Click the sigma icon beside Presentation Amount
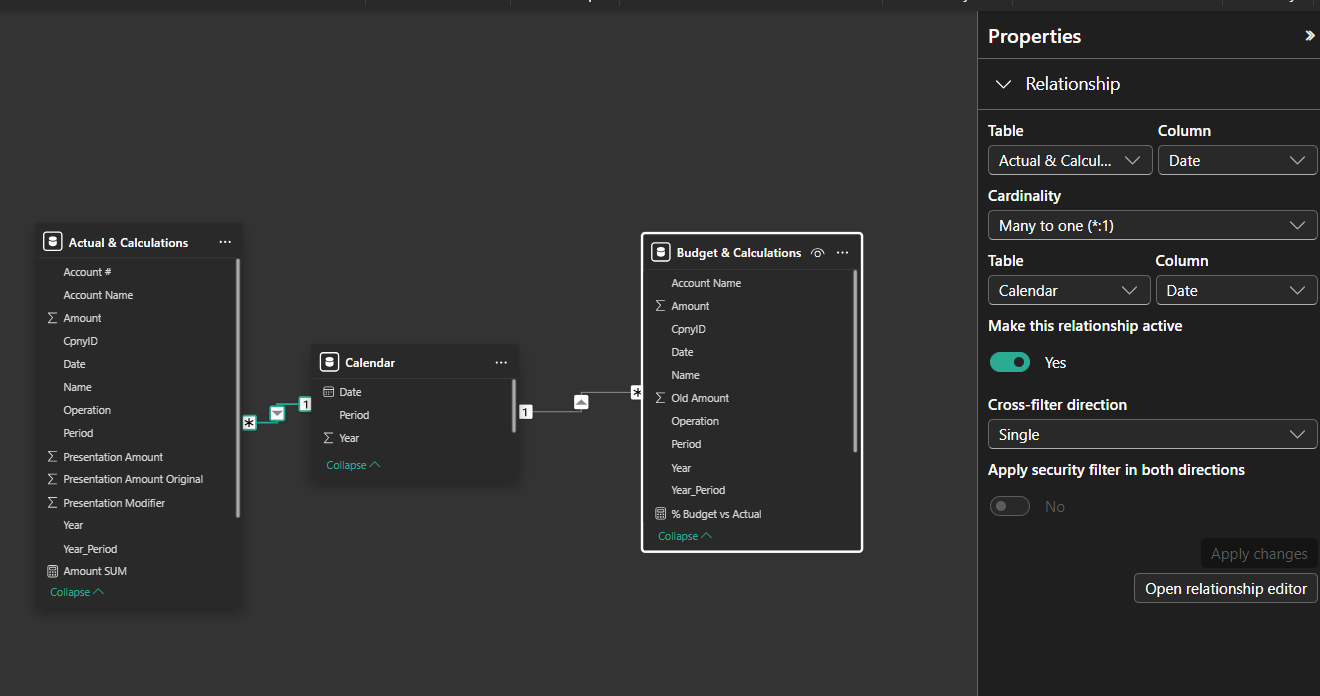The height and width of the screenshot is (696, 1320). [52, 456]
